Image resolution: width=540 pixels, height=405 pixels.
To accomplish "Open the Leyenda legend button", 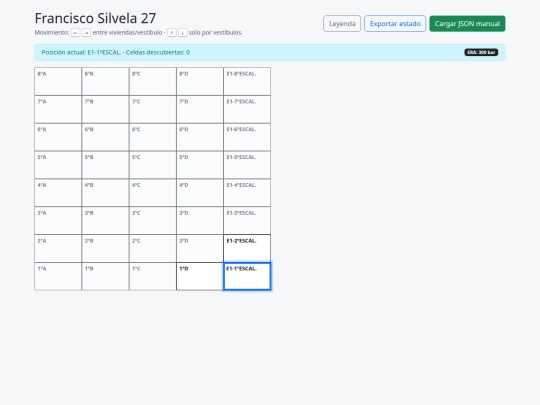I will pos(342,24).
